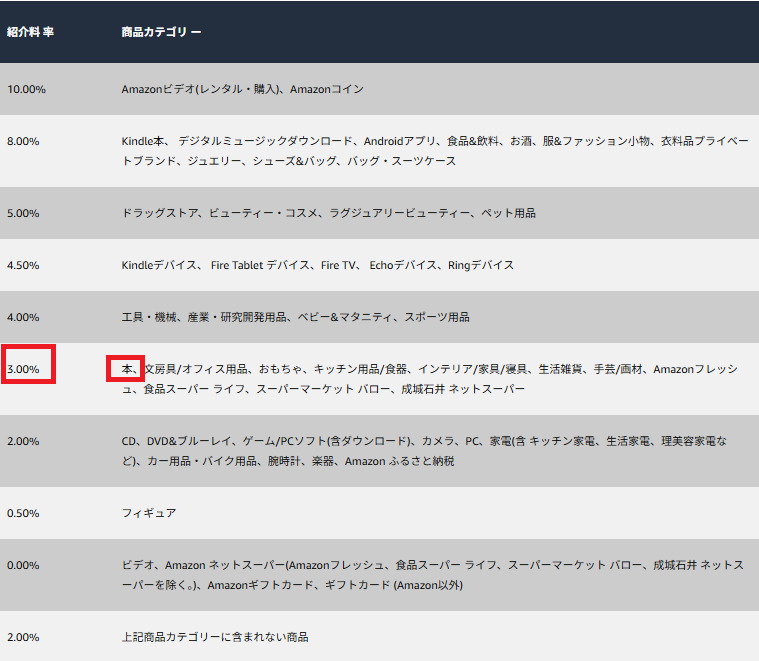Click the ドラッグストア category row text
759x661 pixels.
point(329,213)
